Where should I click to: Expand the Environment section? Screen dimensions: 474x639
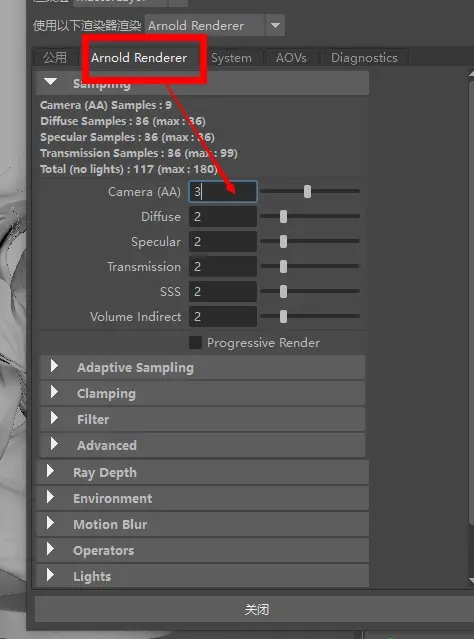(x=50, y=498)
